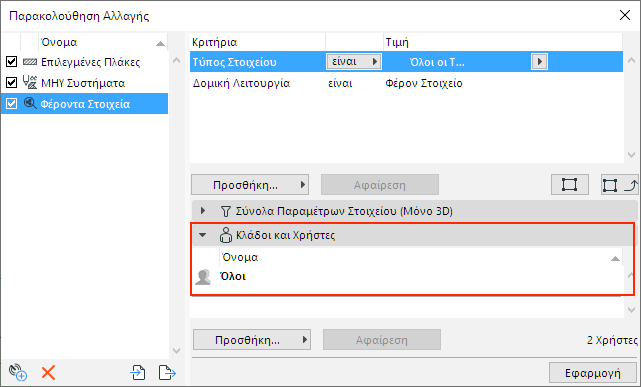Select the Φέροντα Στοιχεία list item

click(x=85, y=103)
